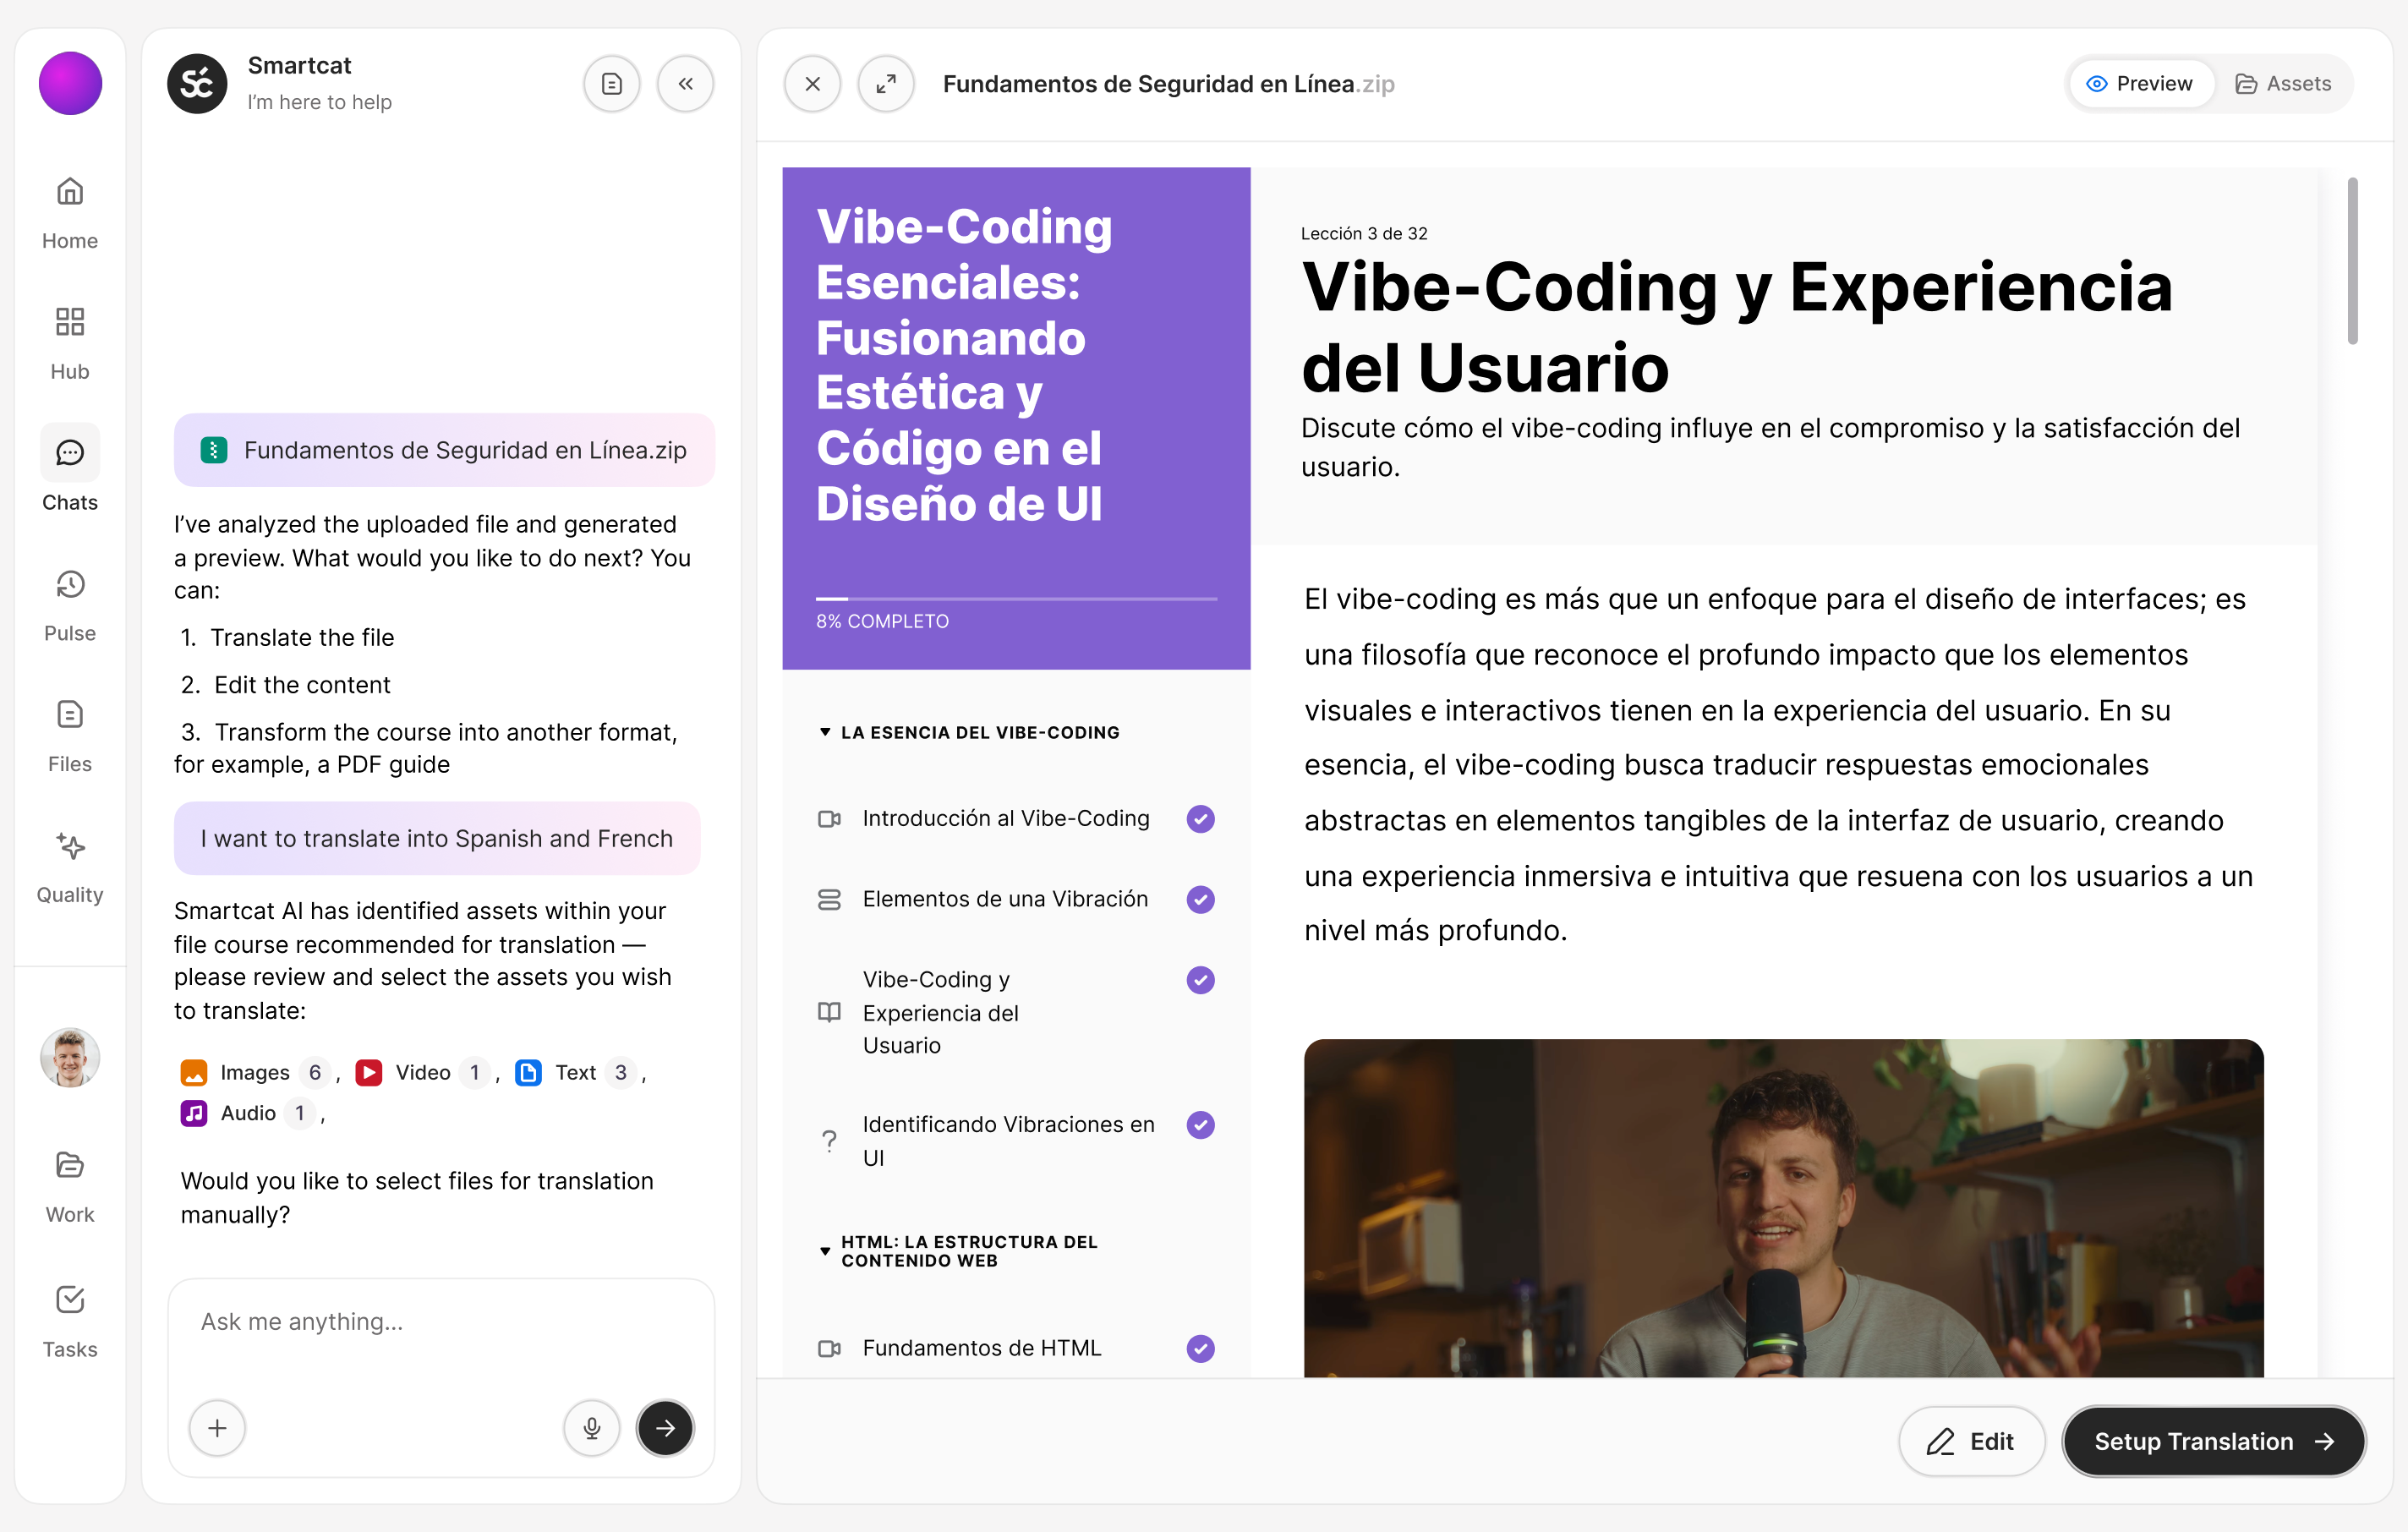Toggle completion check for Introducción al Vibe-Coding
The height and width of the screenshot is (1532, 2408).
point(1200,818)
